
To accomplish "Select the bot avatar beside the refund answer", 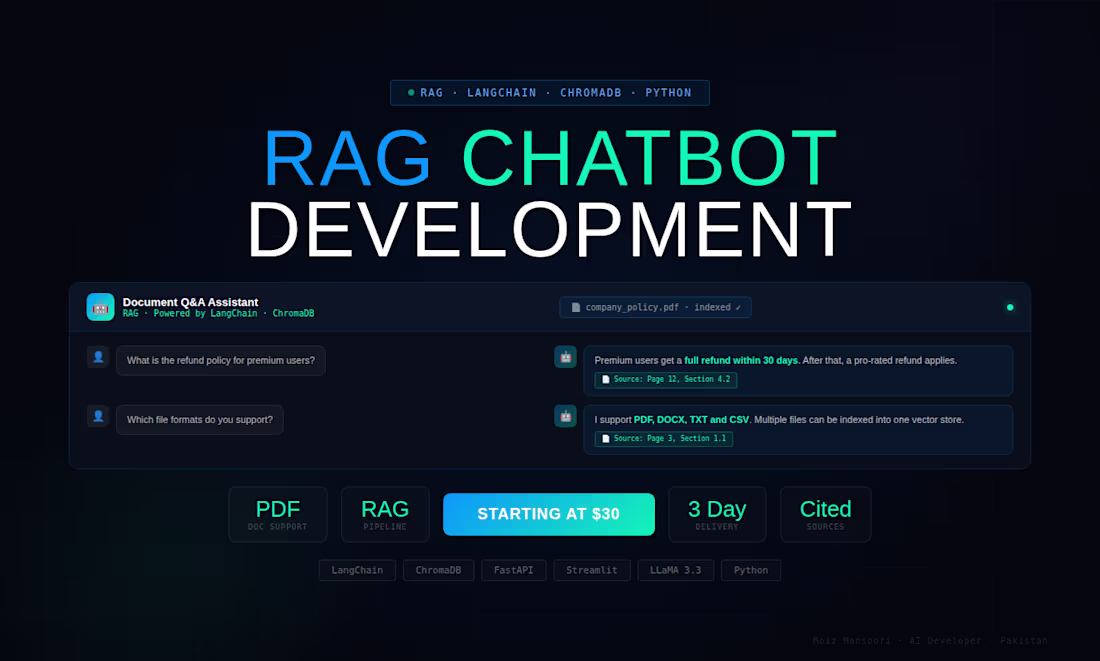I will coord(565,356).
